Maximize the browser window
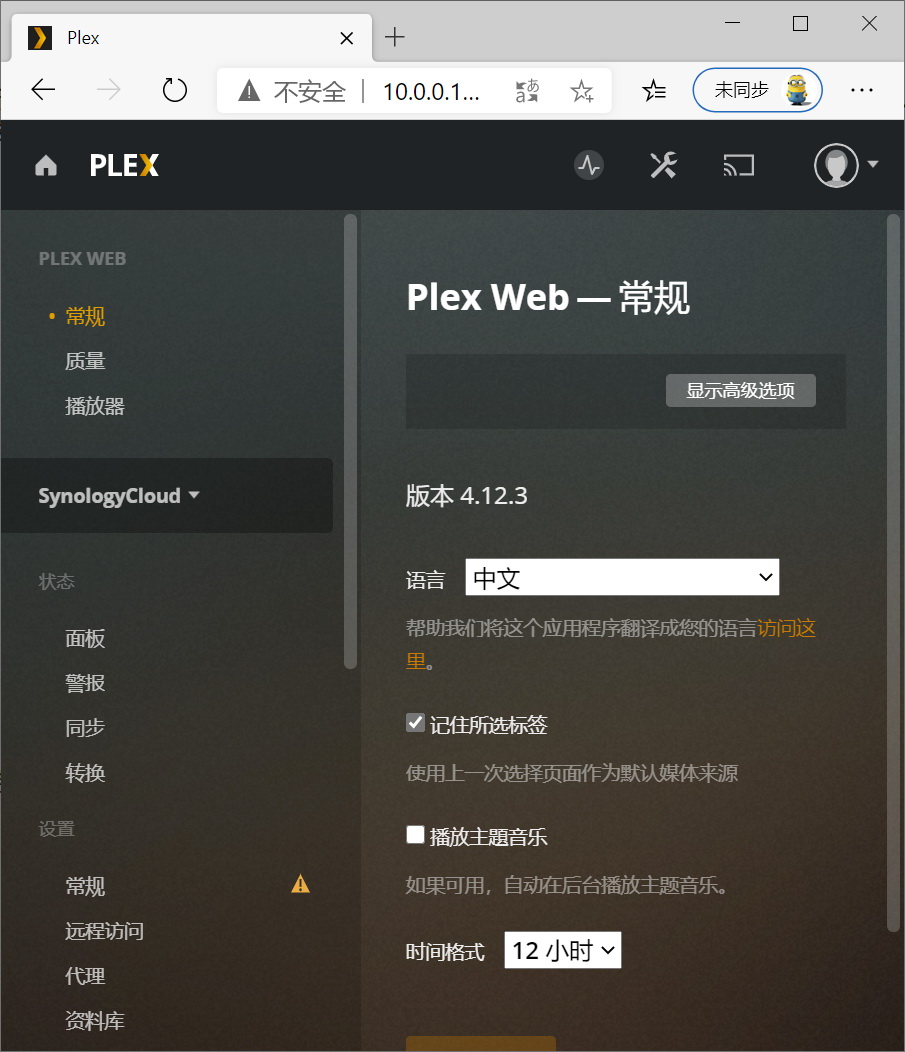This screenshot has width=905, height=1052. click(x=800, y=23)
